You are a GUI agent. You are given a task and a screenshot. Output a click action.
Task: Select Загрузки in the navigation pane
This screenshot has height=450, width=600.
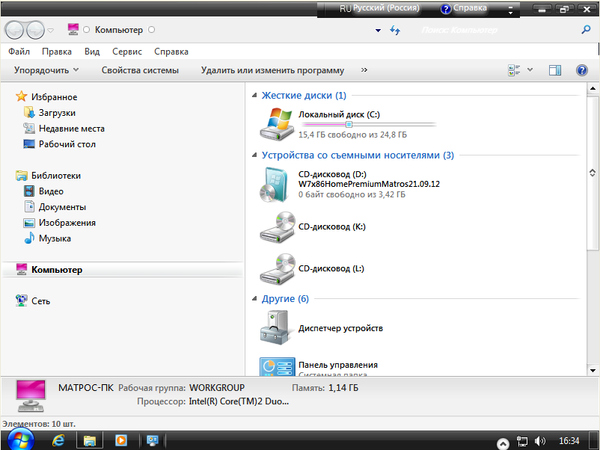click(x=57, y=113)
